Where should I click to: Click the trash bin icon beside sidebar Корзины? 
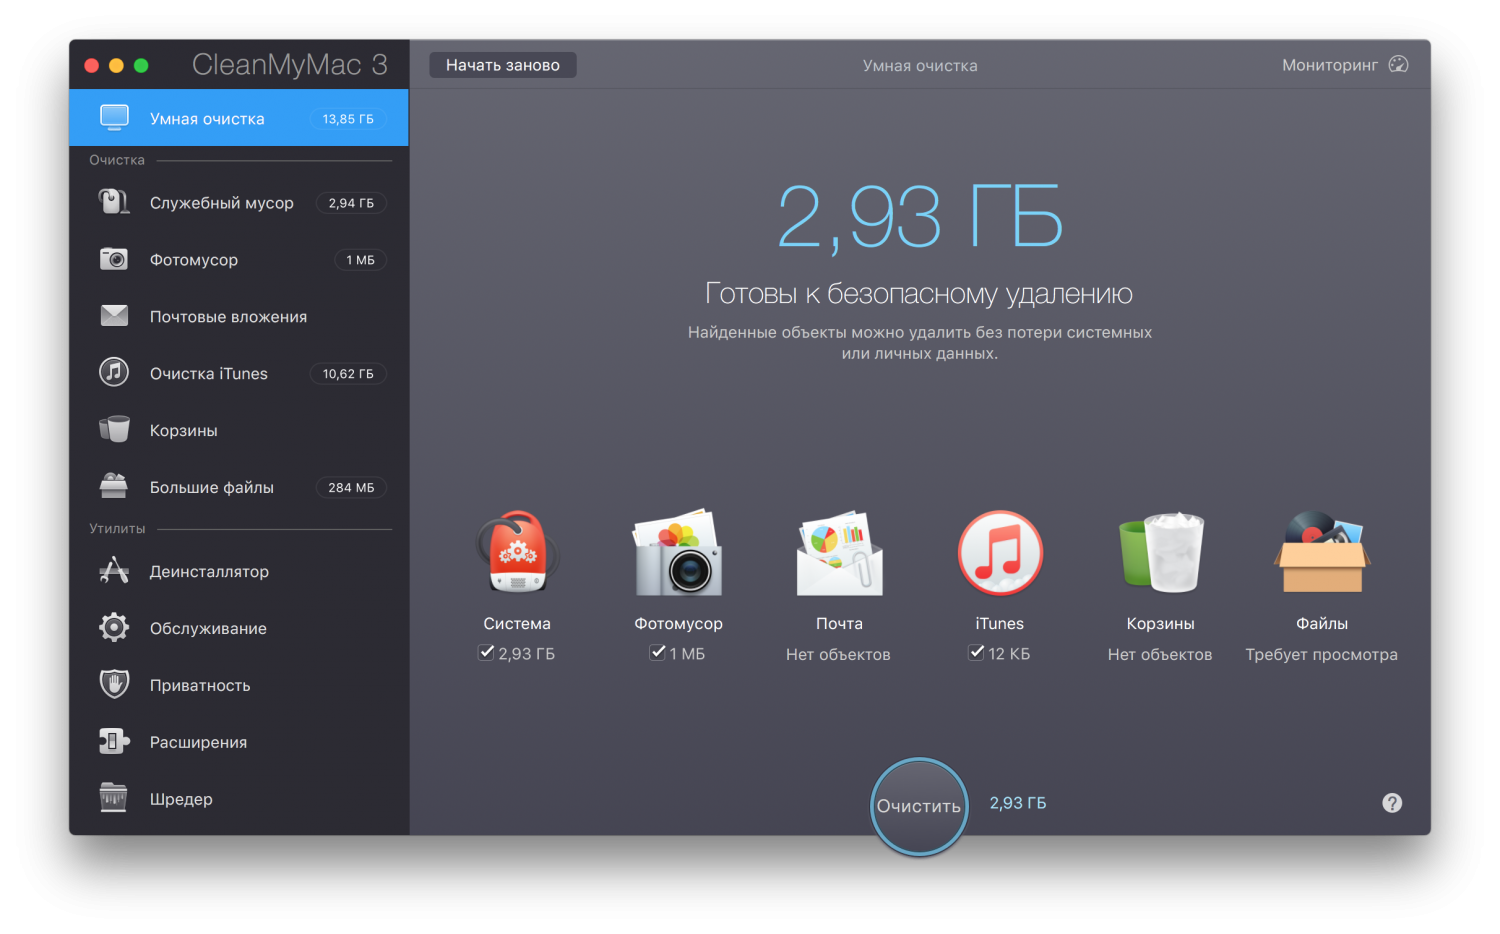(114, 430)
